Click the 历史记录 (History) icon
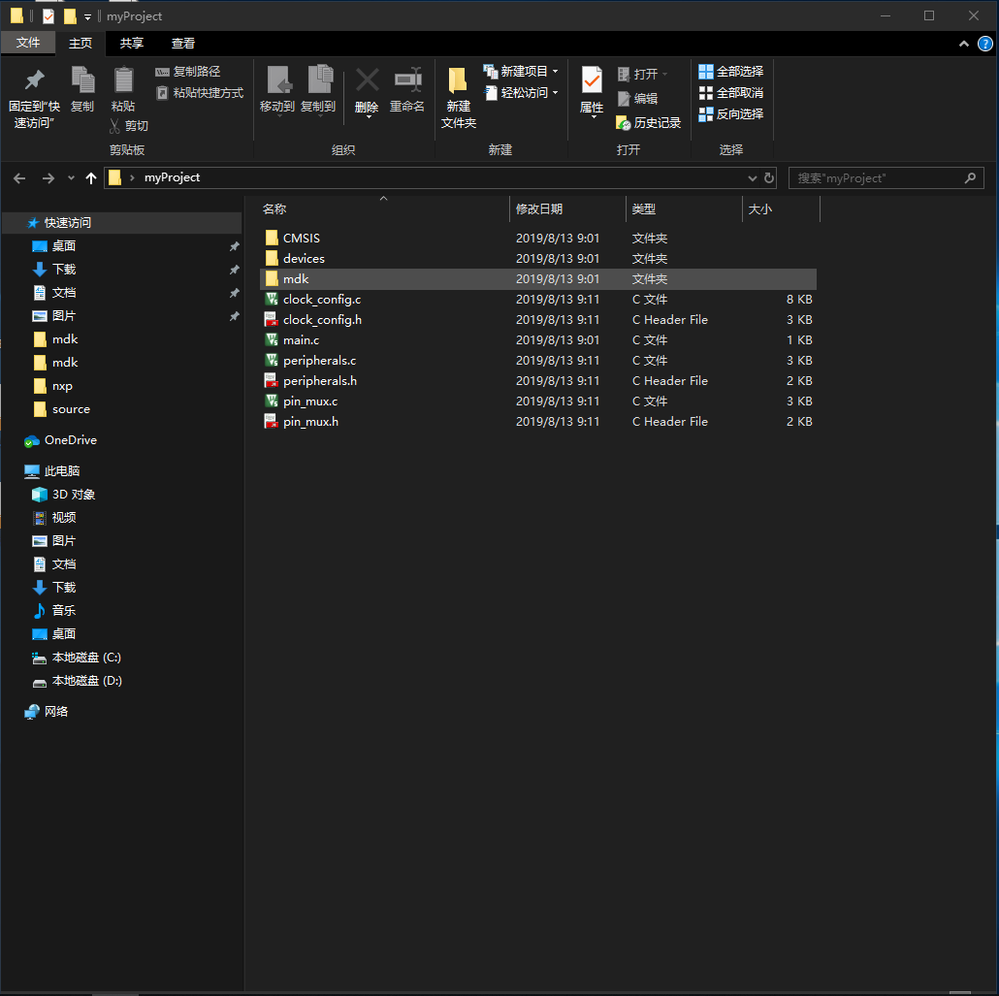The image size is (999, 996). (648, 122)
